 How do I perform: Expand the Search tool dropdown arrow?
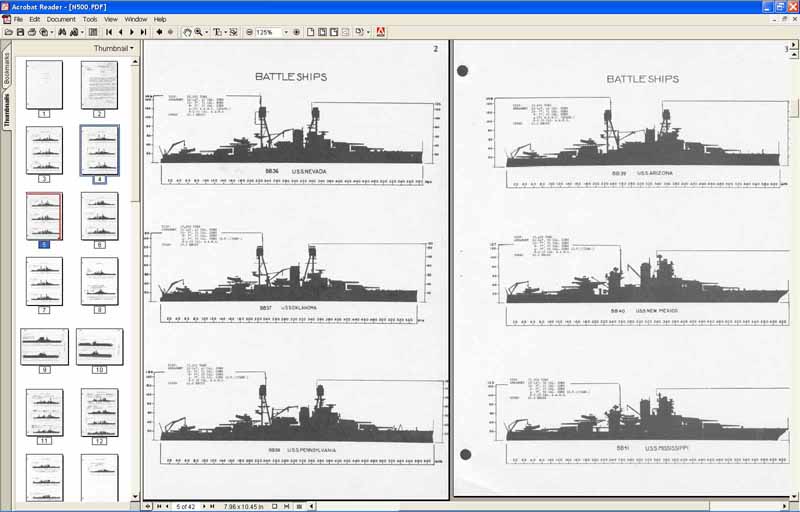coord(82,32)
